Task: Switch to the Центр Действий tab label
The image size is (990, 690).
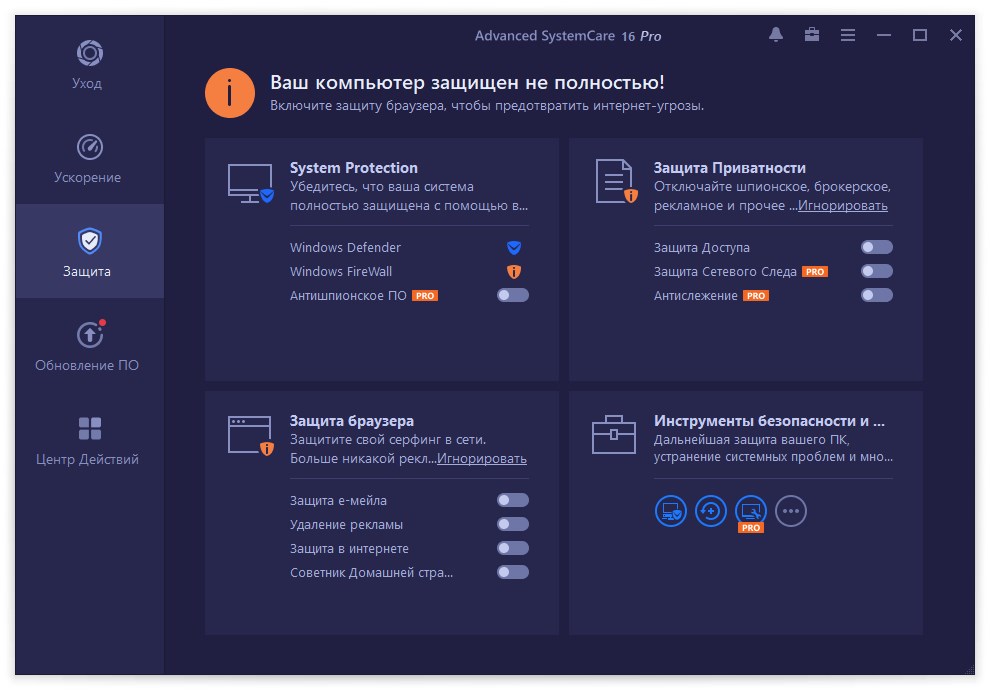Action: coord(87,460)
